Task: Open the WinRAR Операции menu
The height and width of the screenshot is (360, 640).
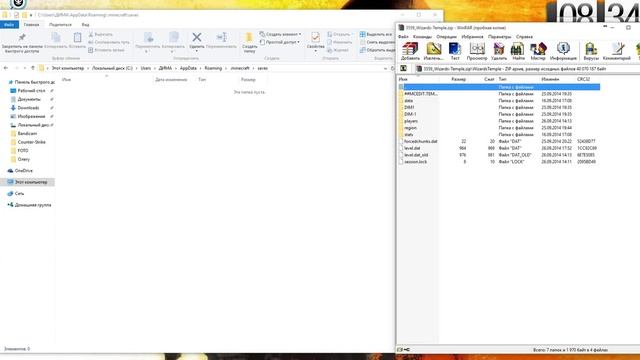Action: click(x=446, y=37)
